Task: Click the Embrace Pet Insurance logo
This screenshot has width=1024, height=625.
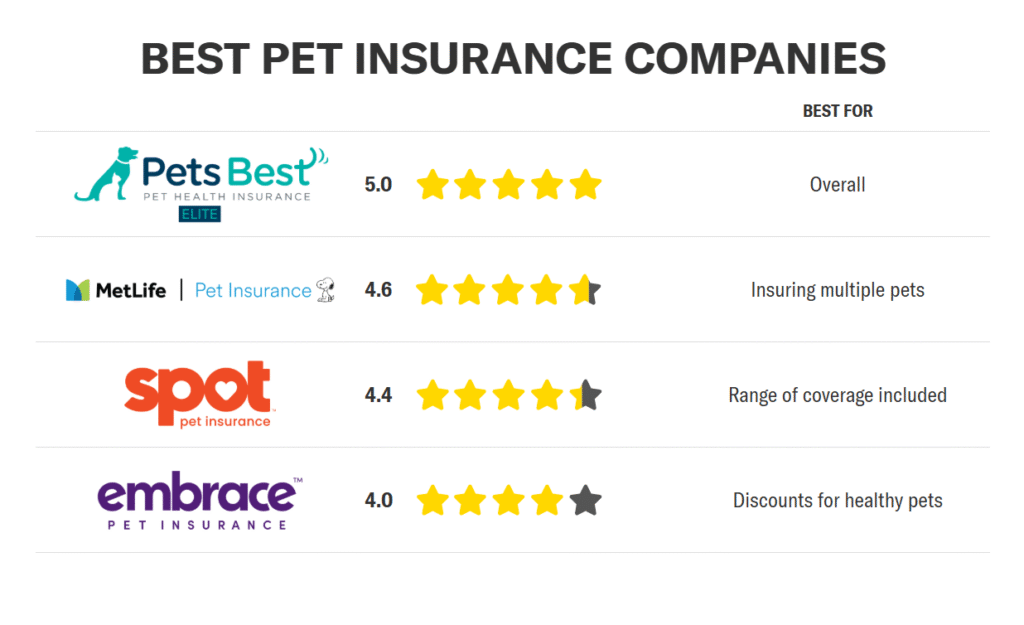Action: 200,500
